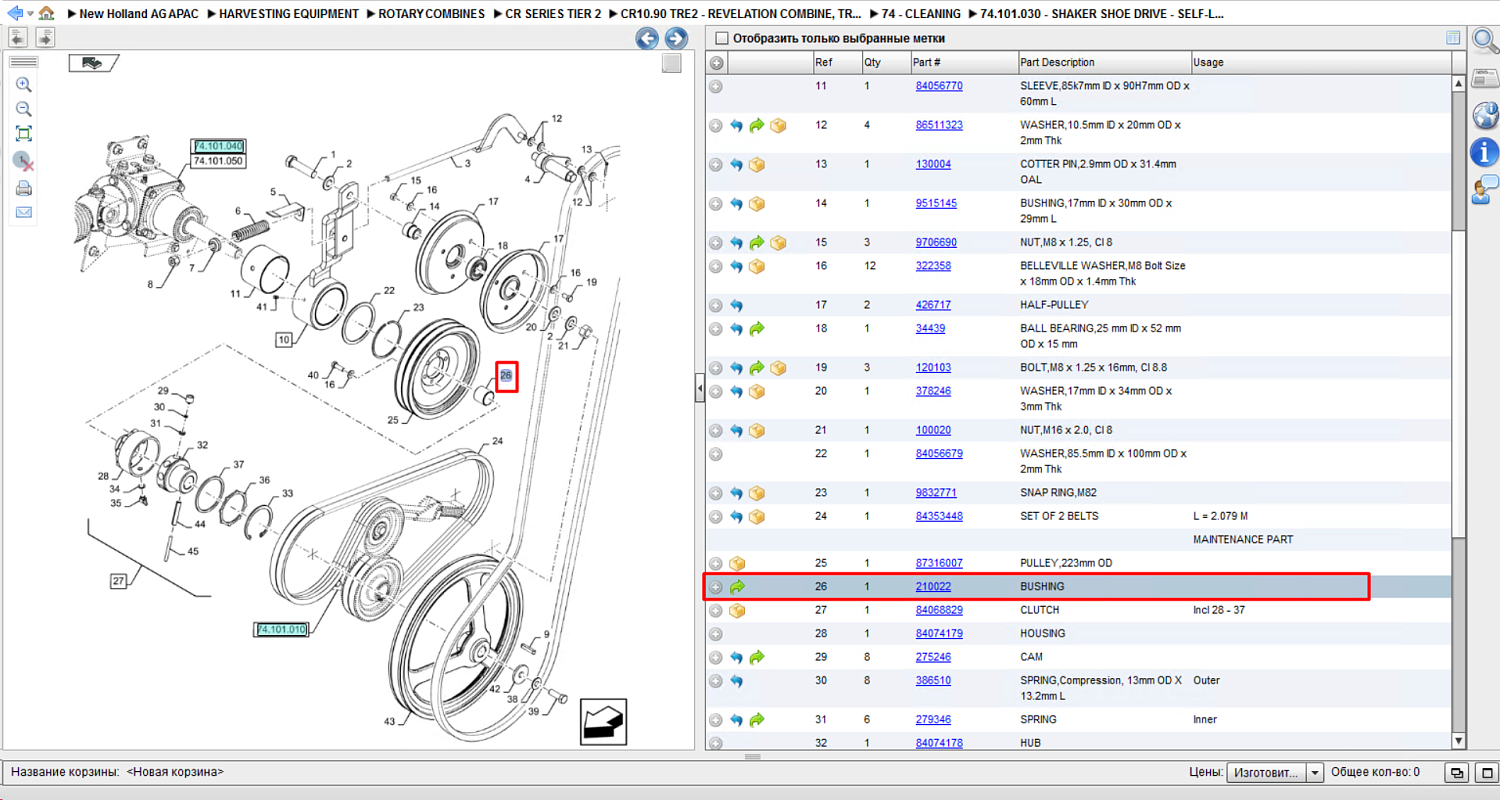
Task: Open the news icon in the right sidebar
Action: click(x=1484, y=79)
